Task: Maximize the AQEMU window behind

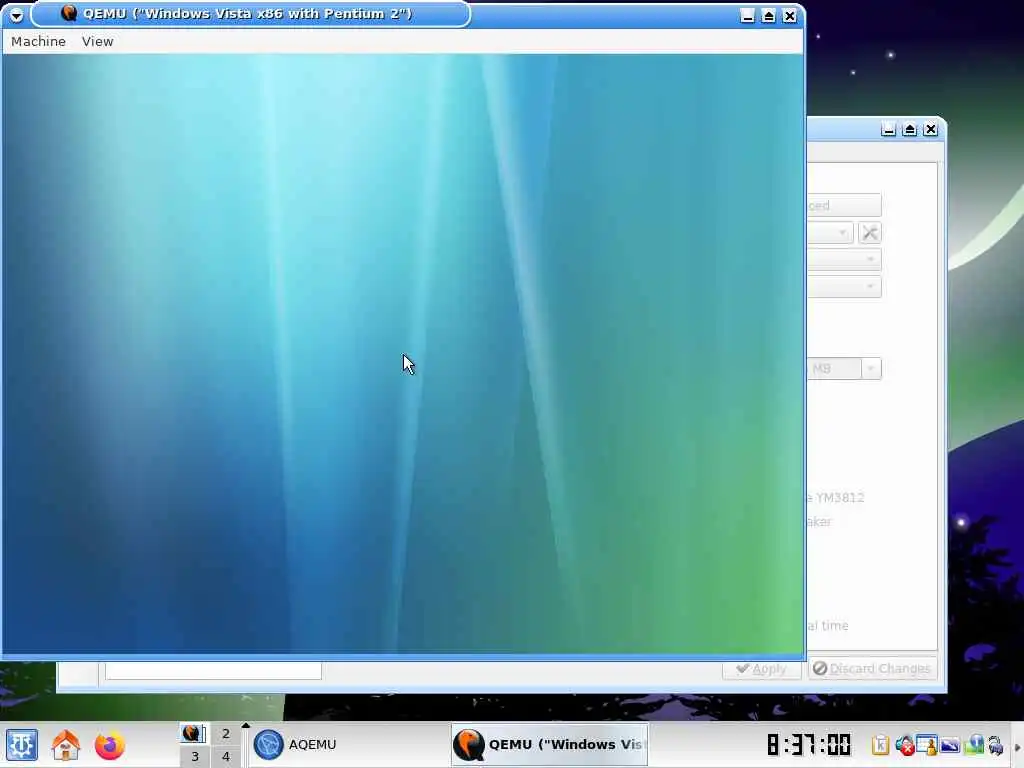Action: coord(910,129)
